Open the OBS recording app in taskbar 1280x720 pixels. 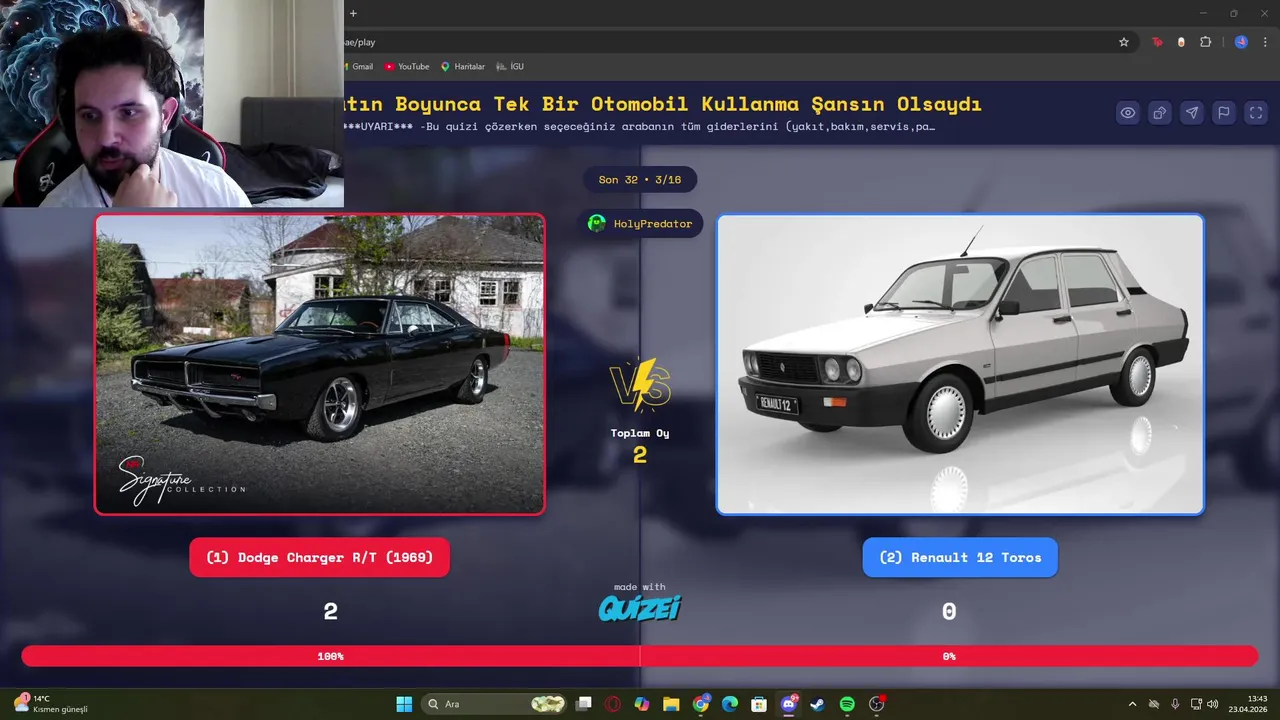[877, 704]
